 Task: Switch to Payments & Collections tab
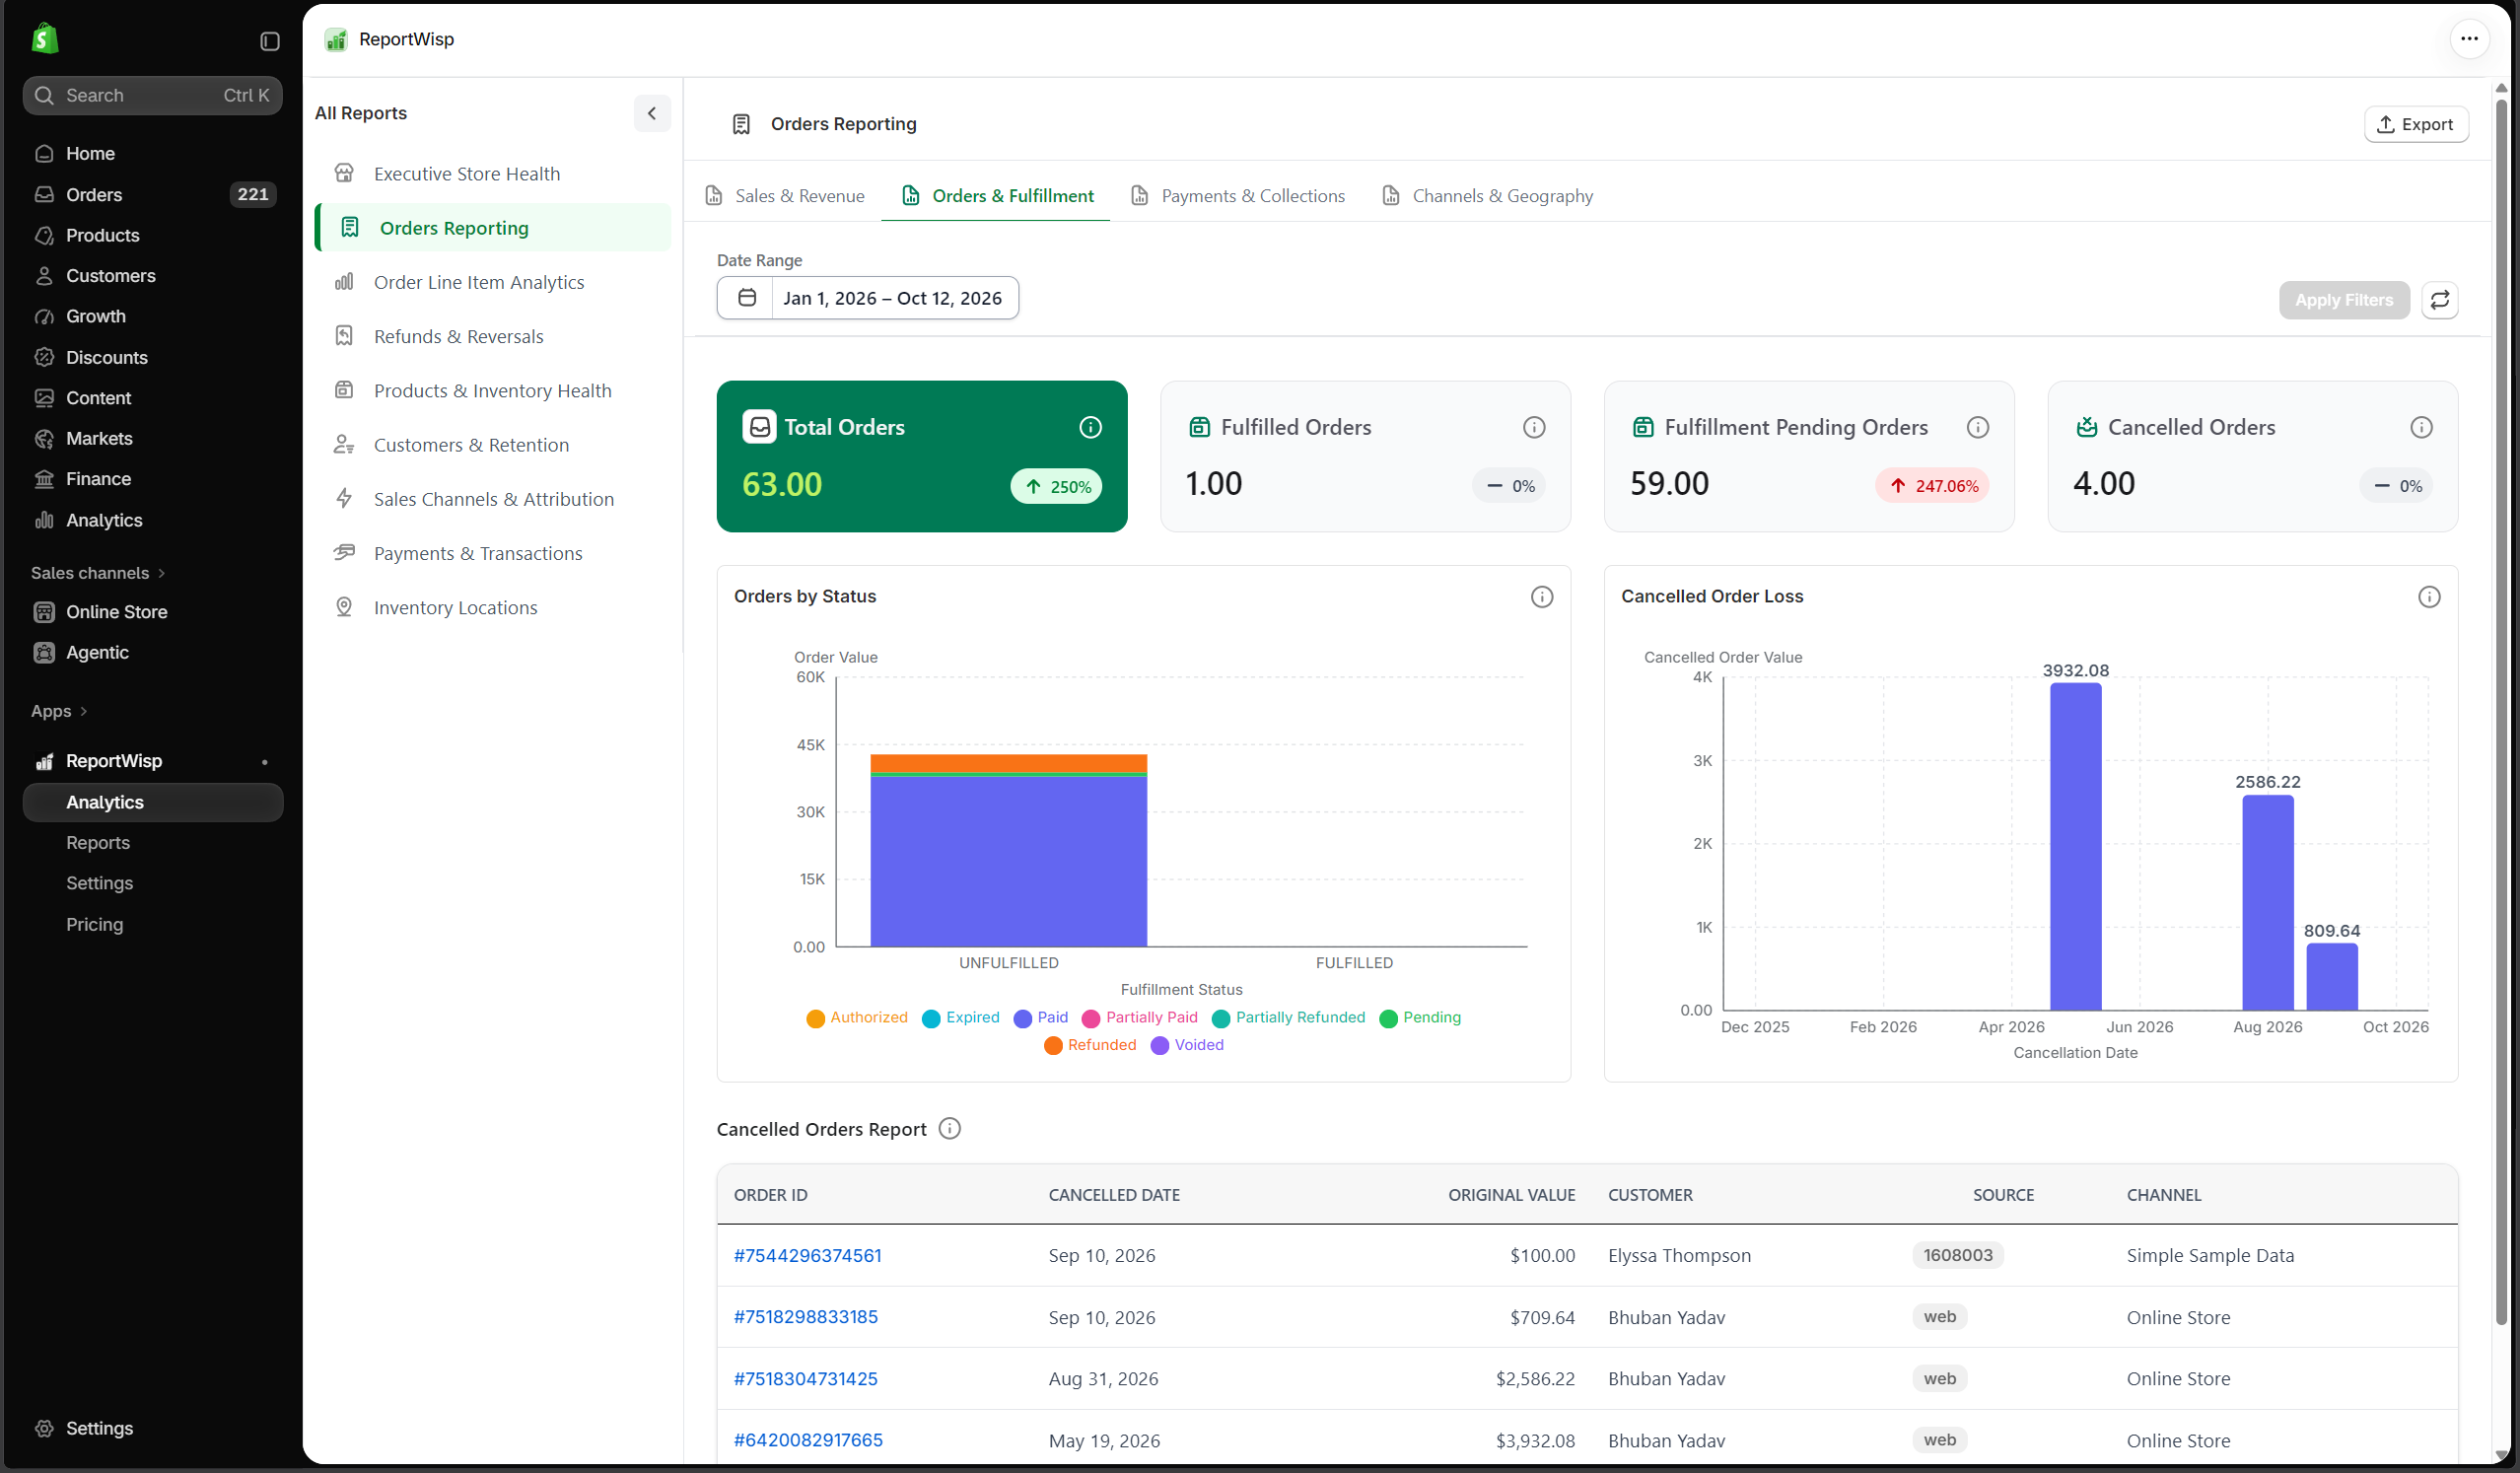(x=1237, y=196)
